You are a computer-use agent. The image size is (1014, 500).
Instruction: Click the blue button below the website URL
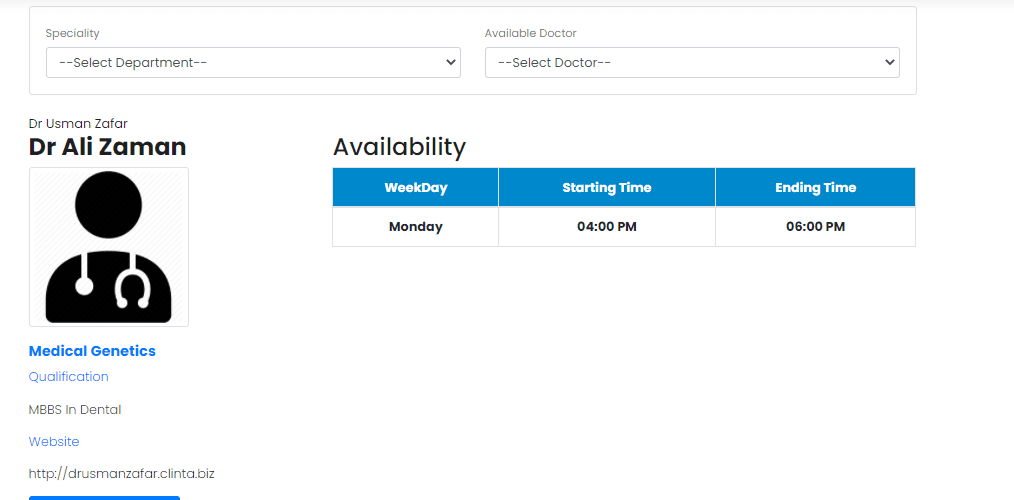click(x=105, y=498)
